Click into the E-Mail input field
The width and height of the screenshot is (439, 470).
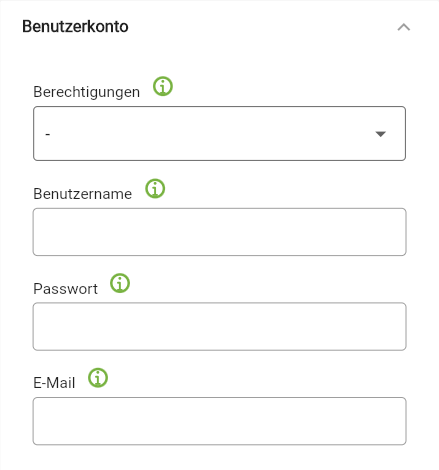point(219,421)
